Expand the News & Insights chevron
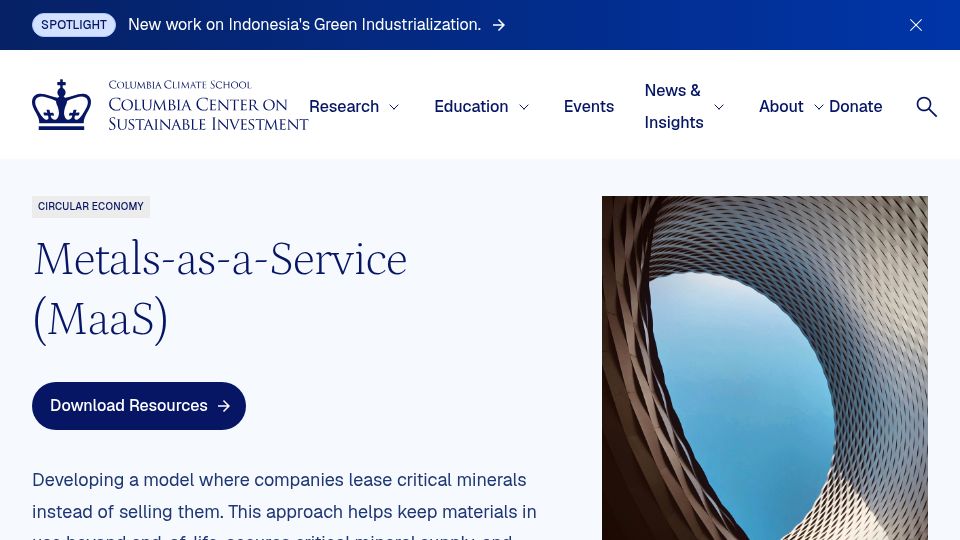960x540 pixels. 719,107
